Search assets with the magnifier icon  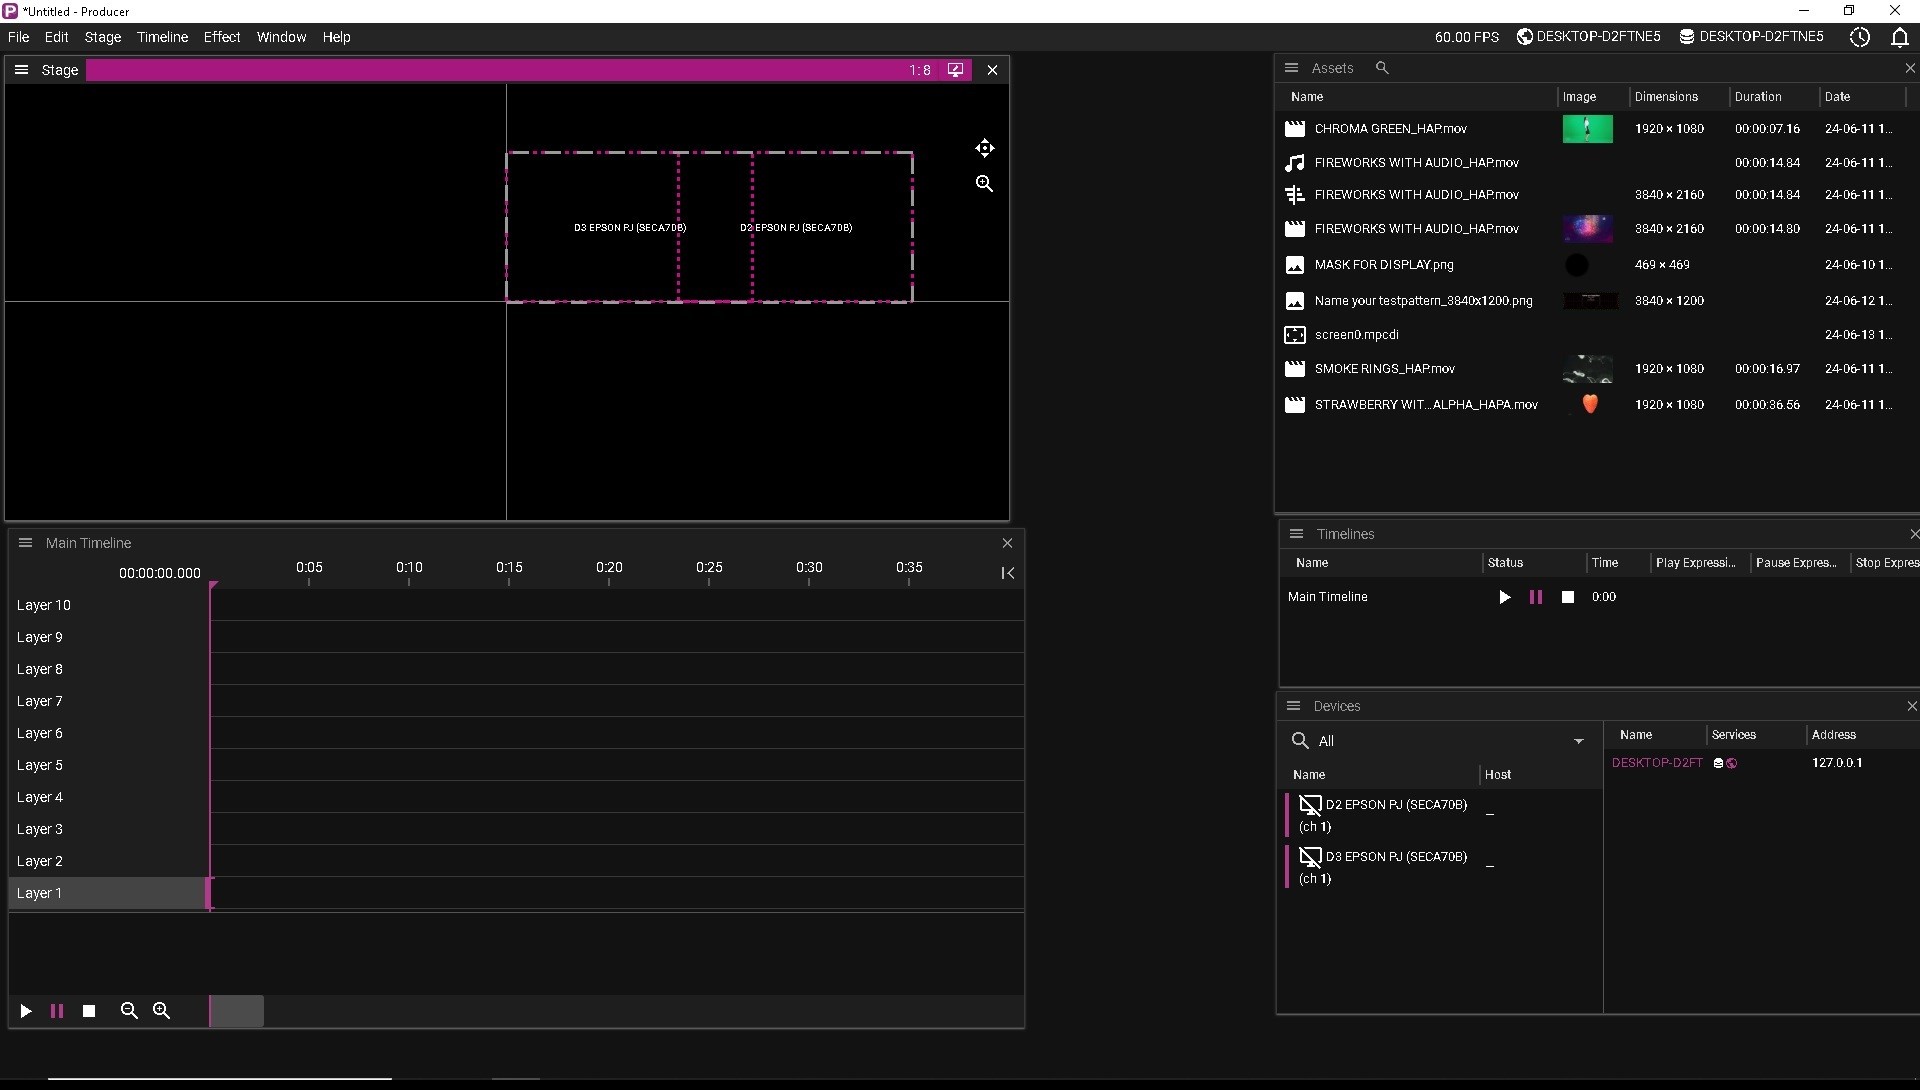point(1382,68)
